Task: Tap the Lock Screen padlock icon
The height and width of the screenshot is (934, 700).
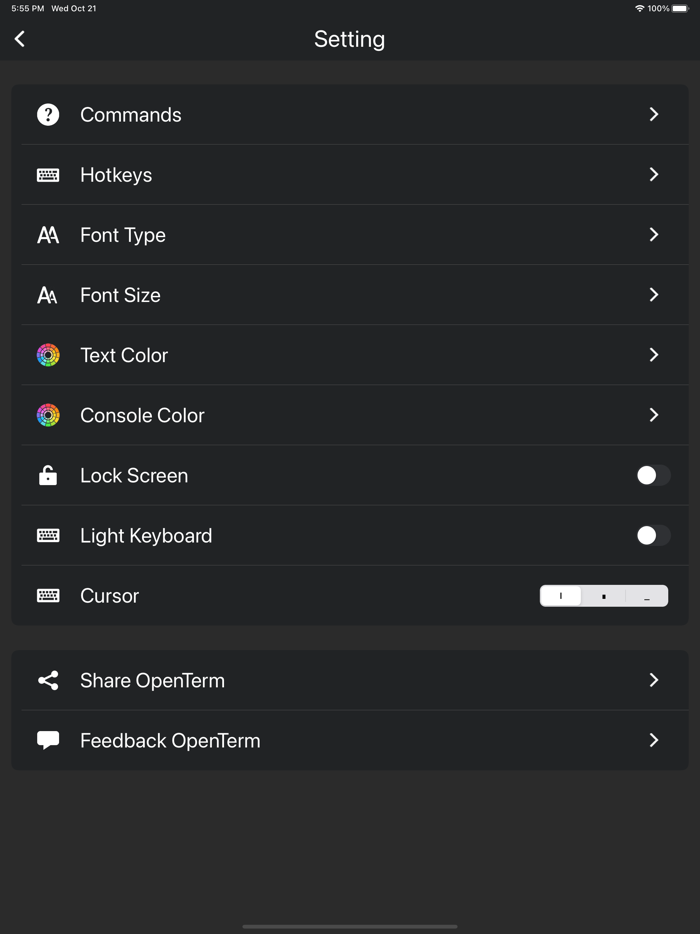Action: (x=48, y=476)
